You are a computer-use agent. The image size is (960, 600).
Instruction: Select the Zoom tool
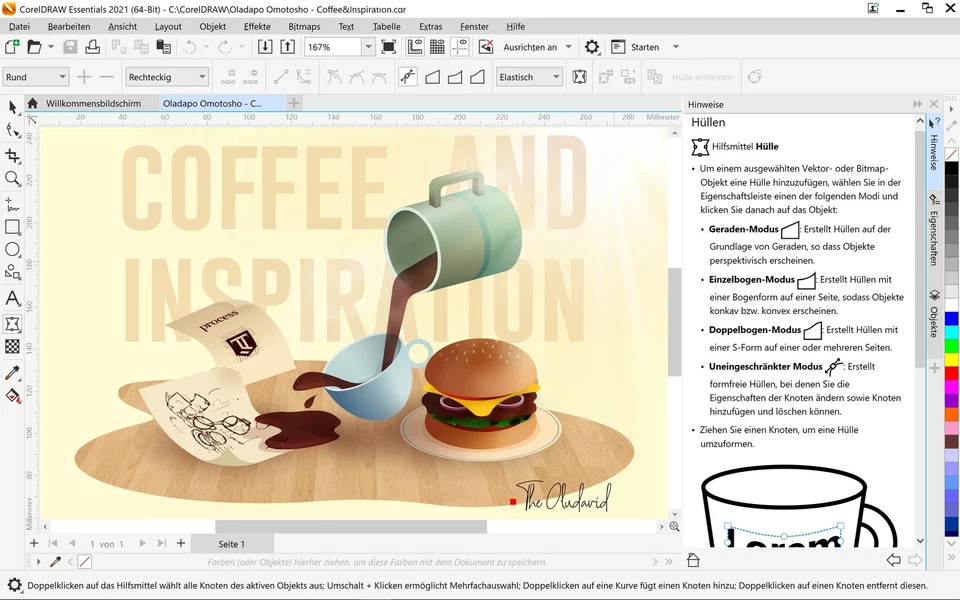[13, 179]
